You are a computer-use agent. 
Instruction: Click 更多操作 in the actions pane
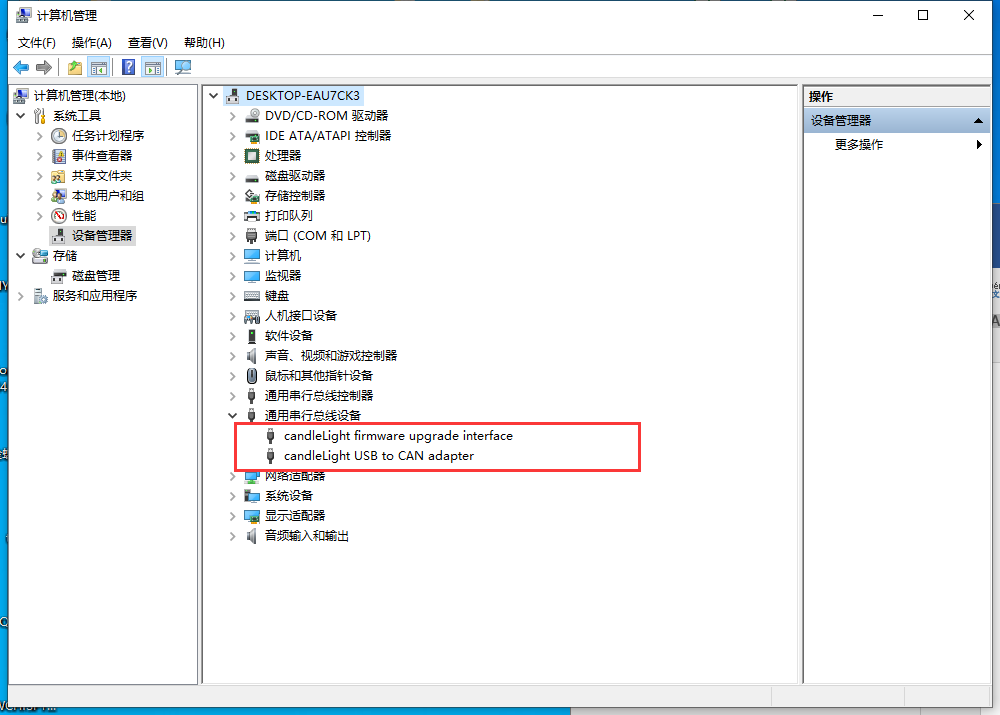[859, 144]
